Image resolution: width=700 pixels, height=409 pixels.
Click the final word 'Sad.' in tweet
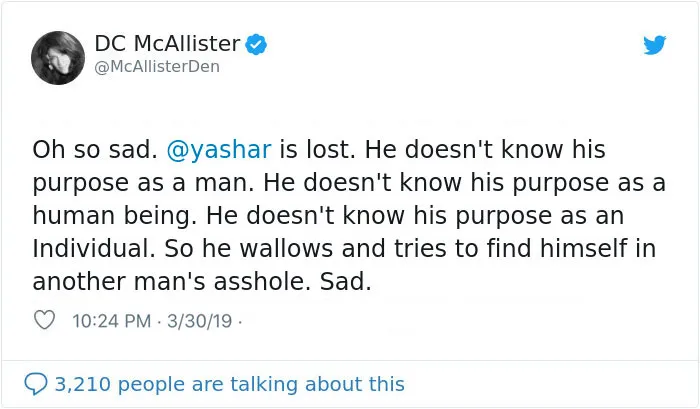coord(346,282)
